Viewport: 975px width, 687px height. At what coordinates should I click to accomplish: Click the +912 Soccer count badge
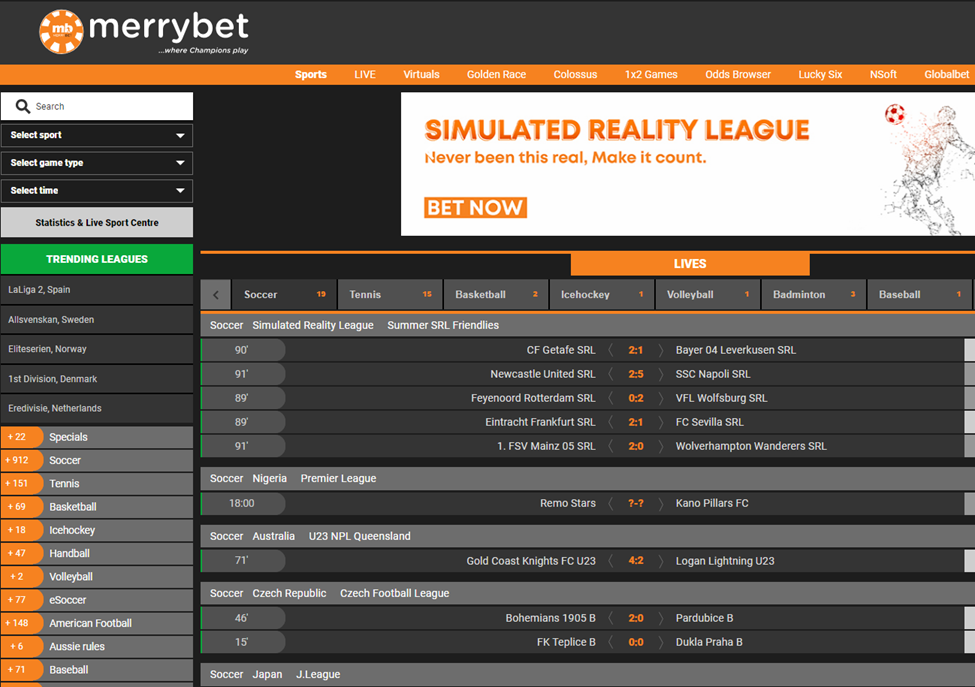click(x=20, y=460)
